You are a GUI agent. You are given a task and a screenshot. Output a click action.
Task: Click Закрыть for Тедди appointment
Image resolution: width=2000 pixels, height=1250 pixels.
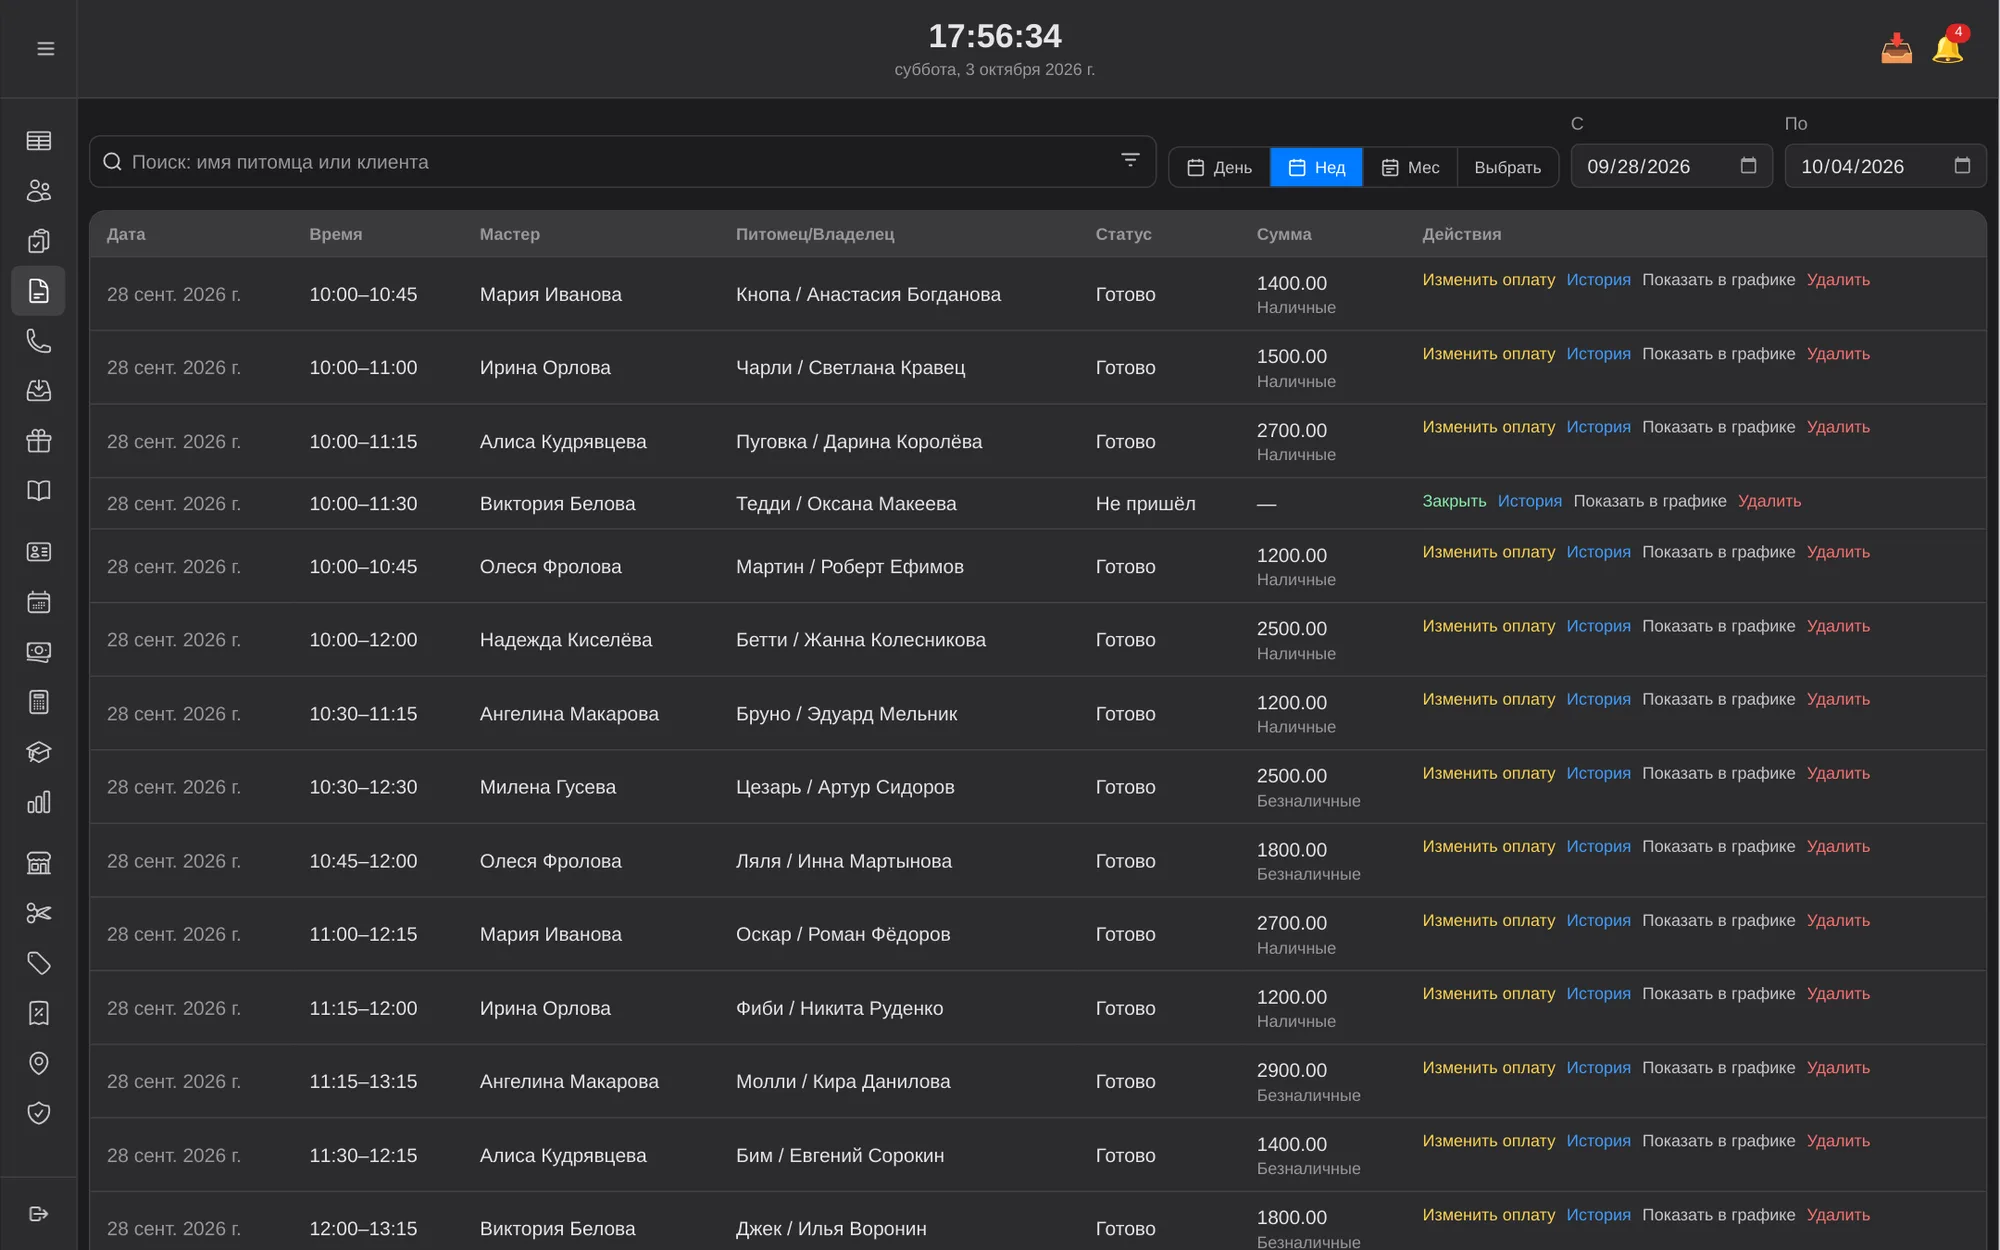pyautogui.click(x=1454, y=501)
